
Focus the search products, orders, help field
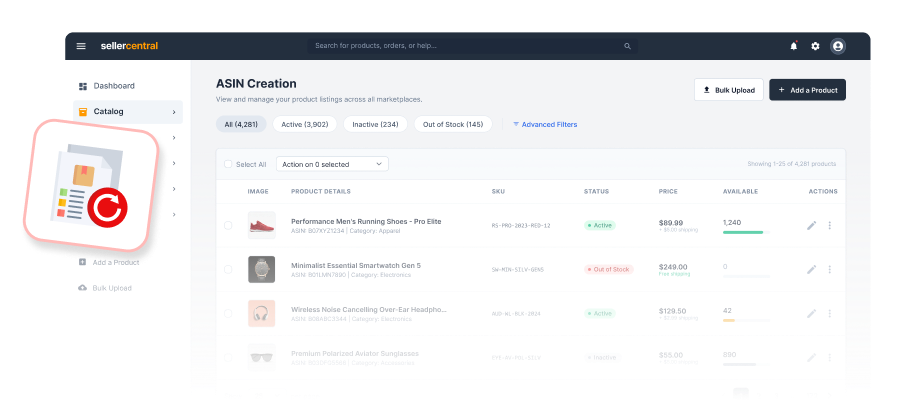click(x=472, y=46)
